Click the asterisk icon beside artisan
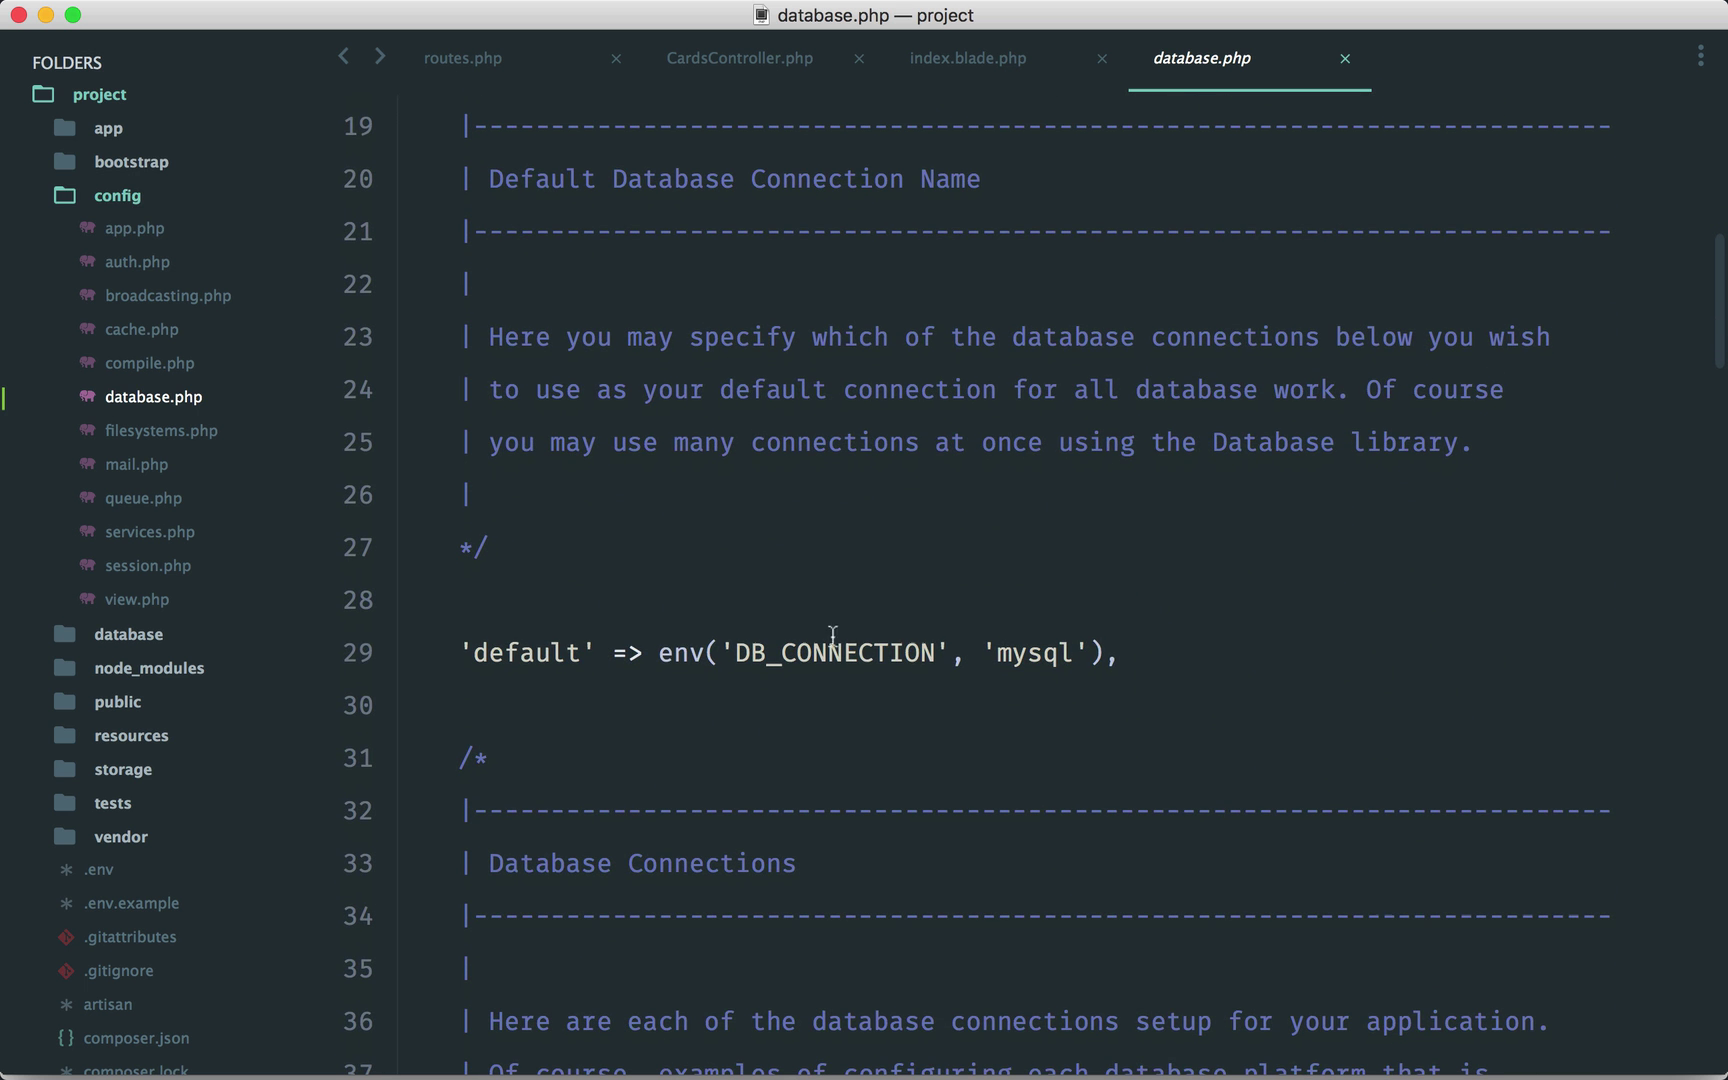Viewport: 1728px width, 1080px height. 66,1004
